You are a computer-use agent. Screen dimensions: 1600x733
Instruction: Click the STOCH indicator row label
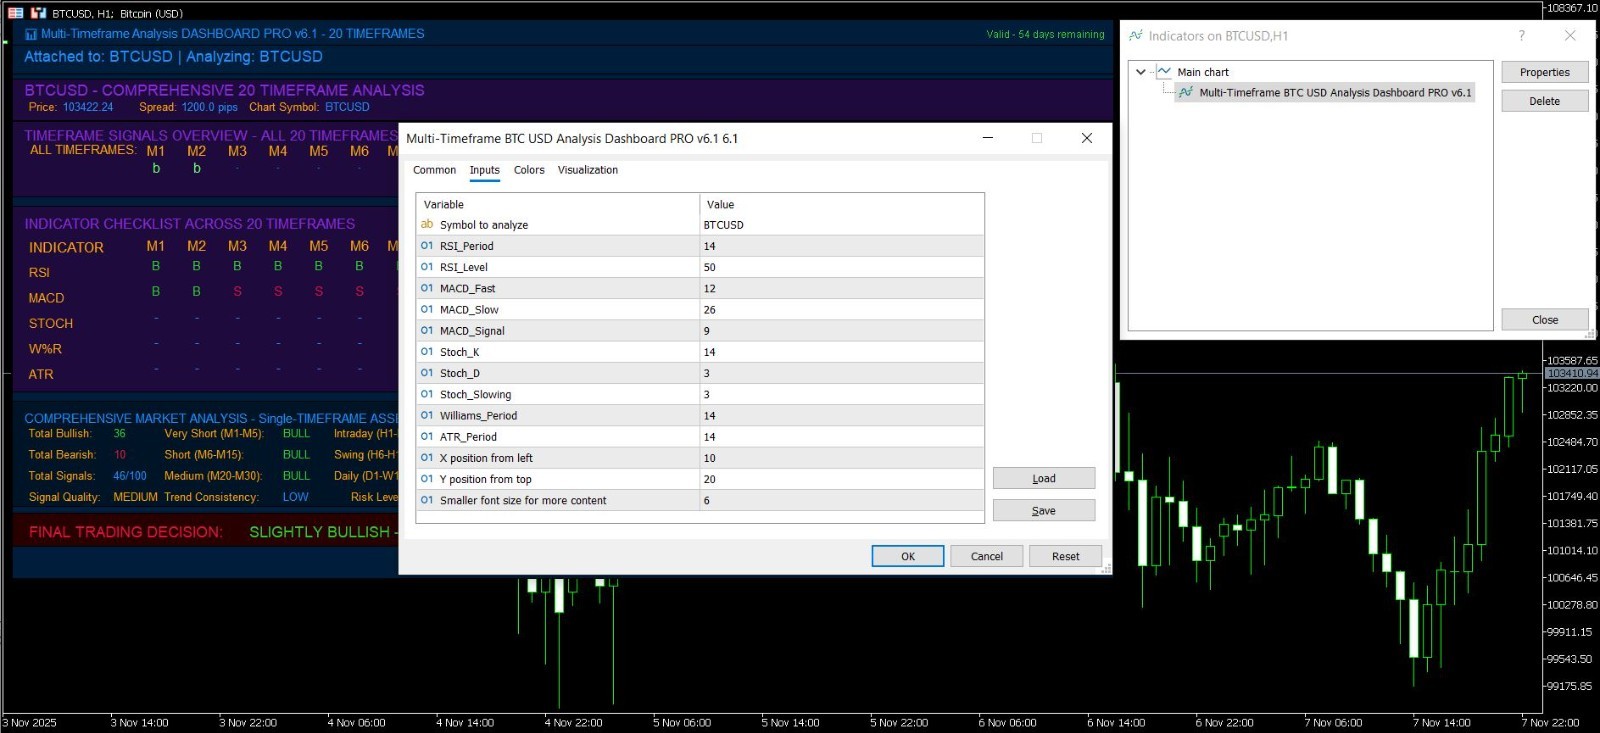click(x=51, y=323)
